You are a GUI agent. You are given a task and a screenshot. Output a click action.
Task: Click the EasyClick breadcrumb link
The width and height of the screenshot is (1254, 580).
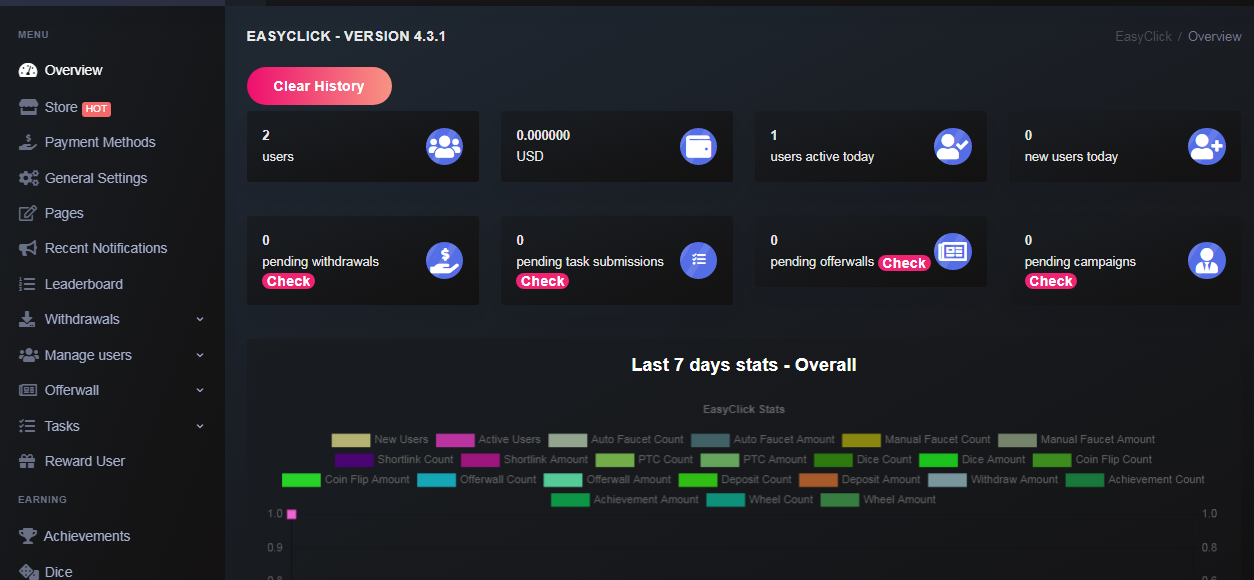pos(1143,36)
